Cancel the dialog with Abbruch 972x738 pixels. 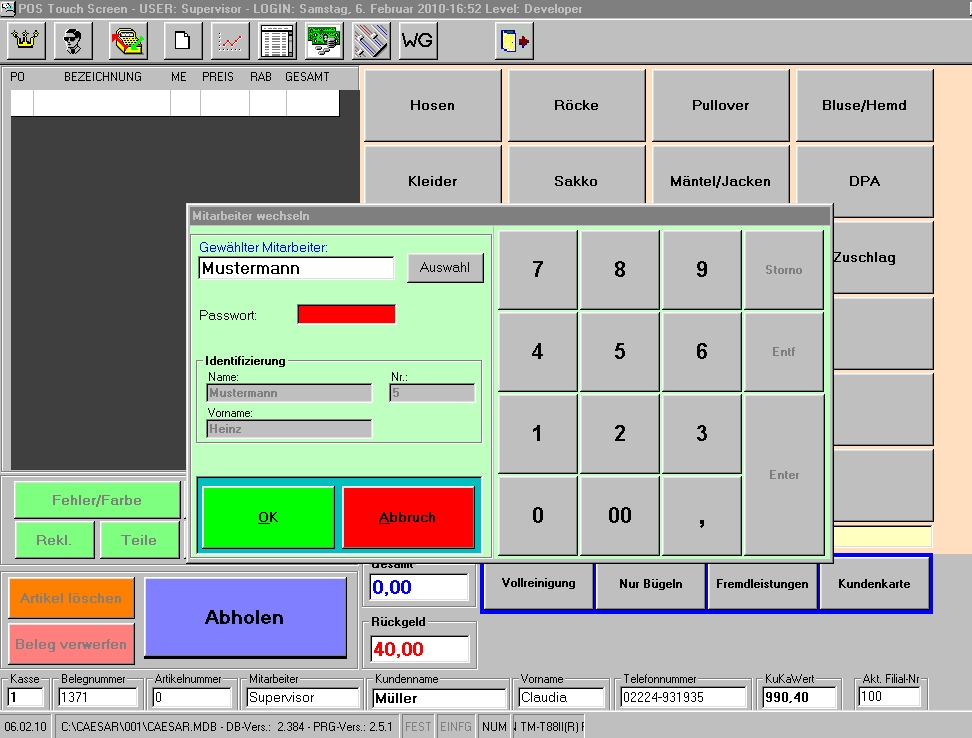click(x=407, y=517)
